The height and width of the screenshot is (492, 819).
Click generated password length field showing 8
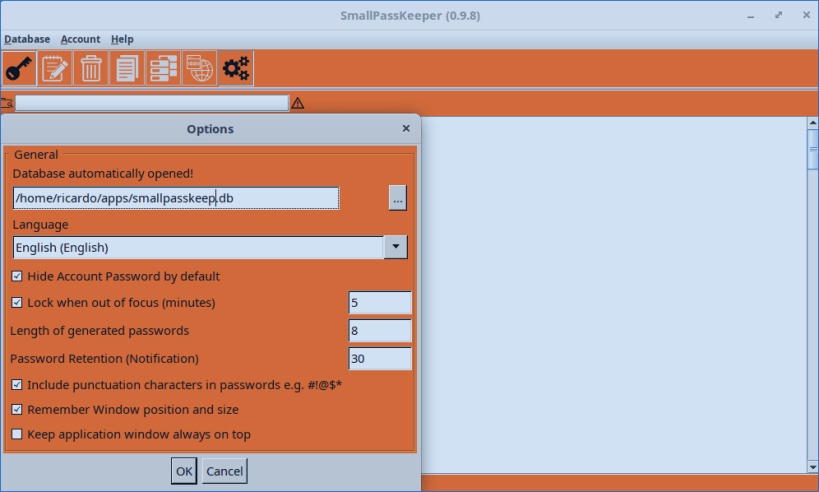point(380,331)
